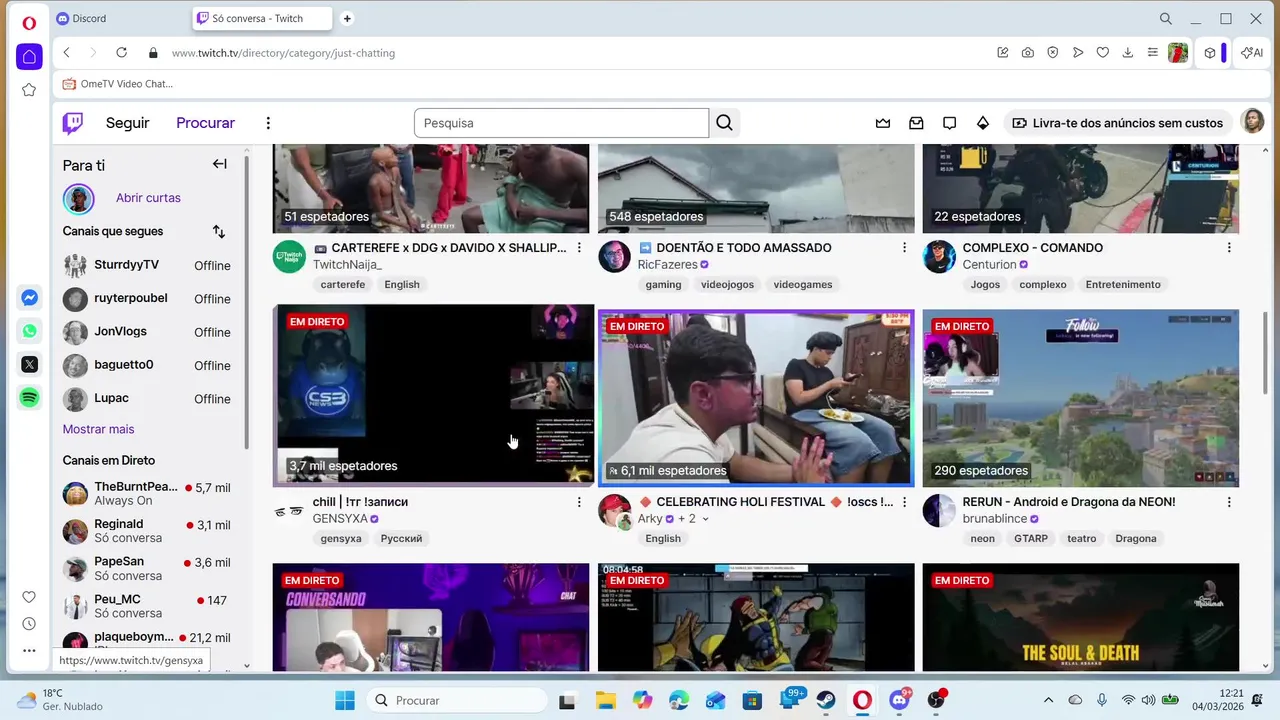Screen dimensions: 1280x720
Task: Select the Русский tag
Action: 401,538
